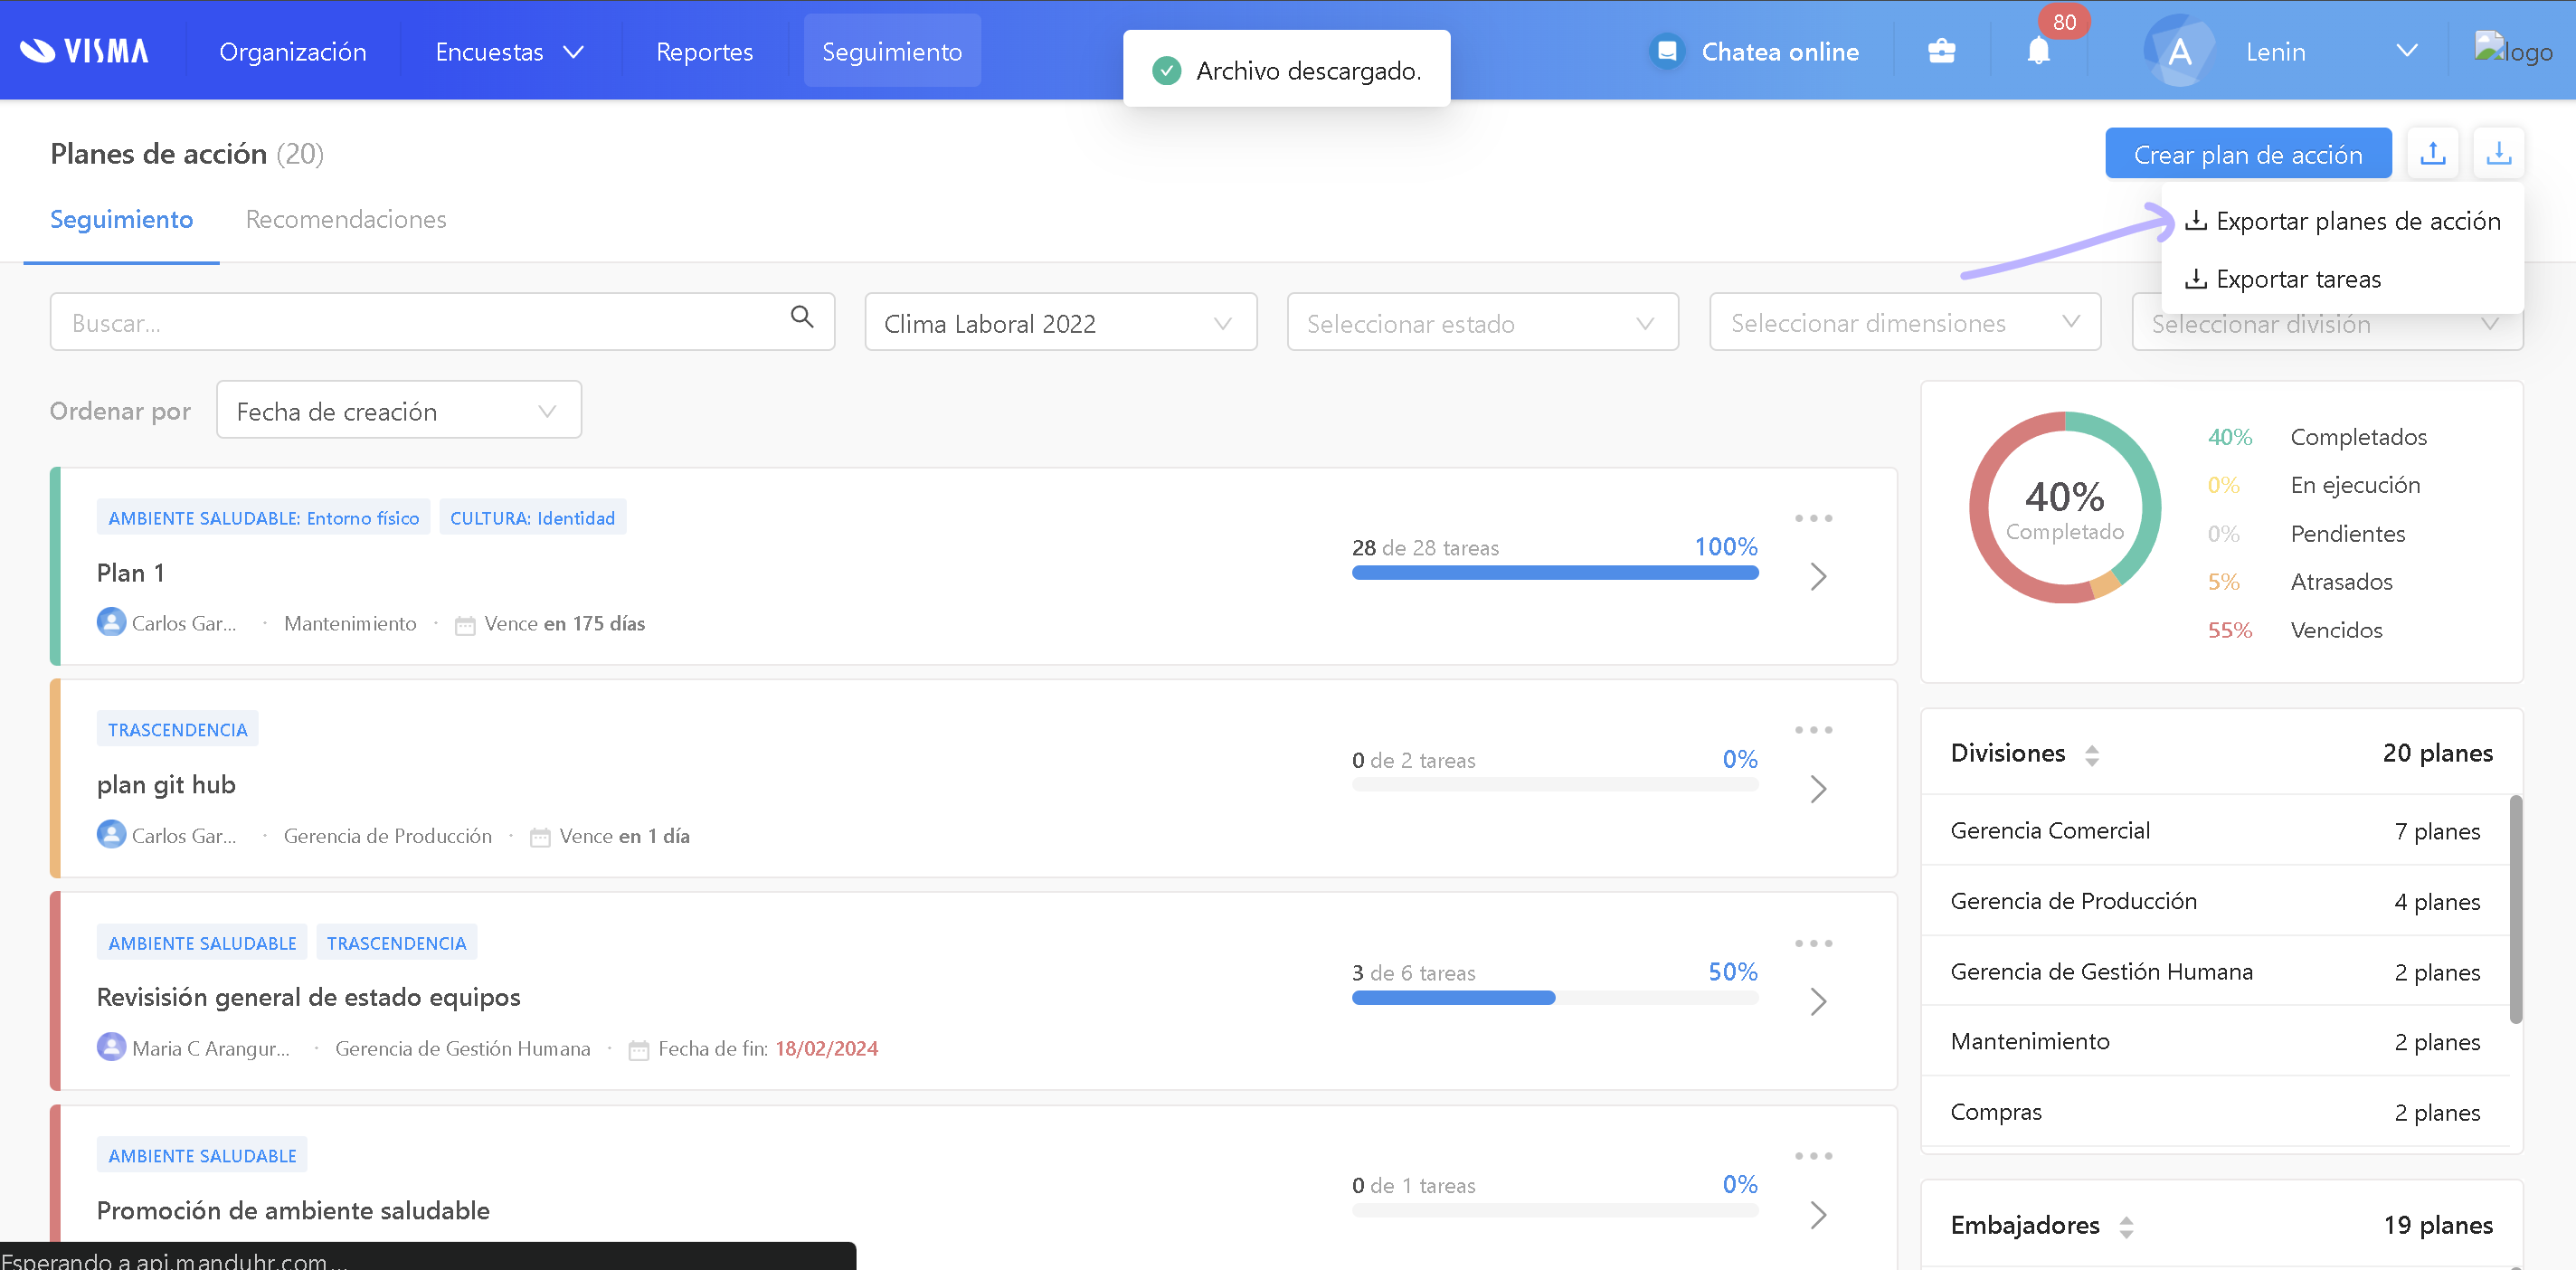Click the search magnifier in Buscar field
The image size is (2576, 1270).
coord(801,318)
